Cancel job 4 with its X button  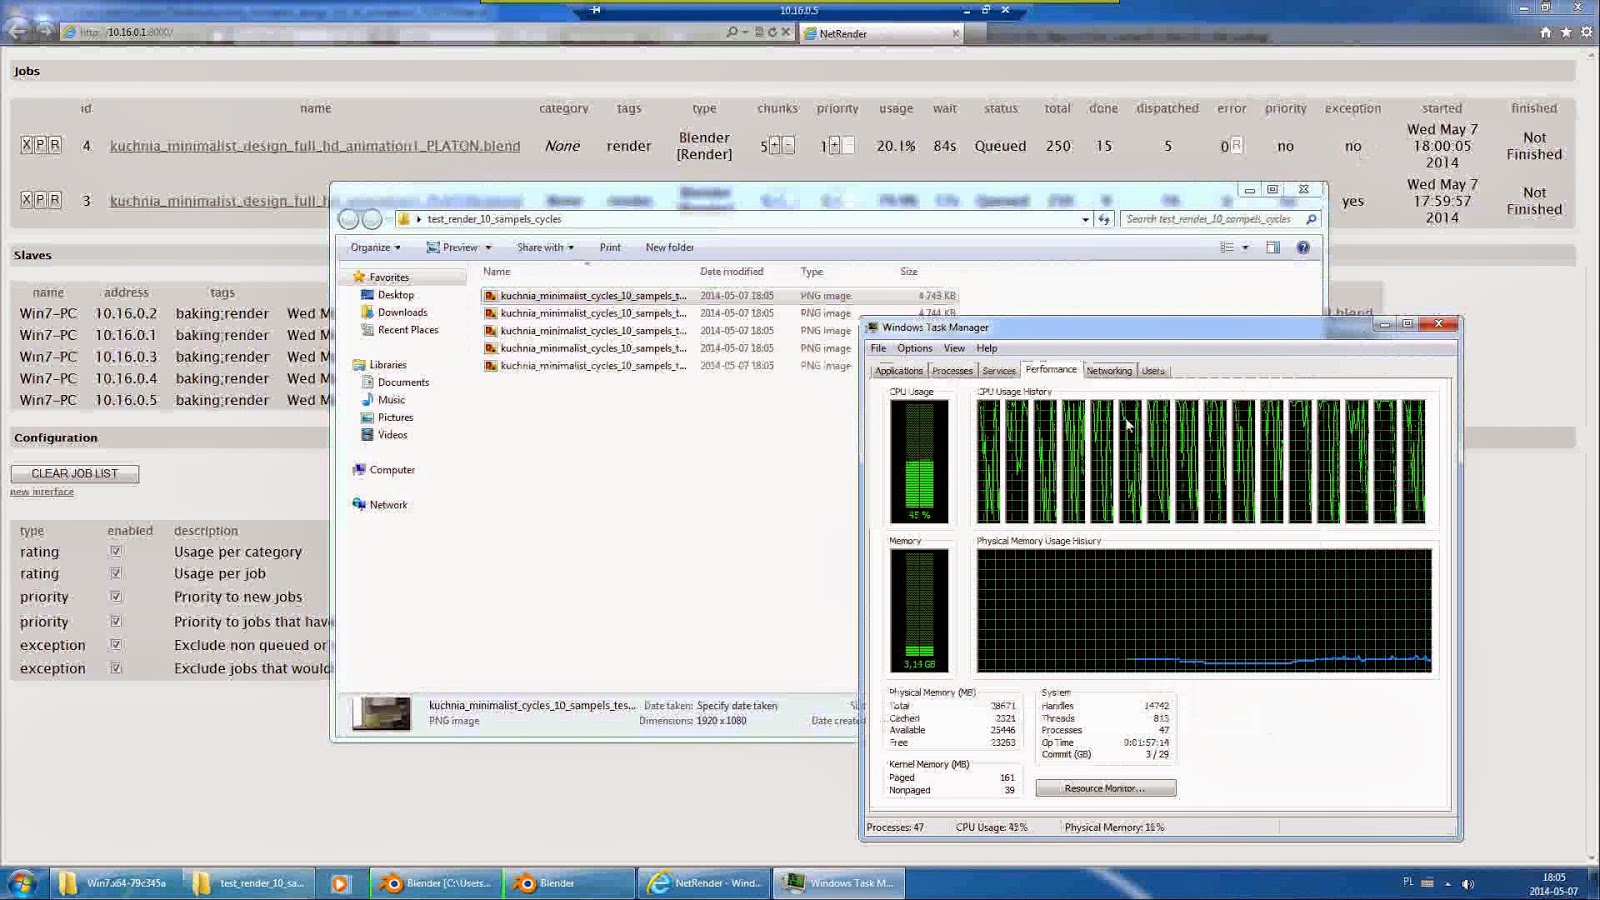27,145
